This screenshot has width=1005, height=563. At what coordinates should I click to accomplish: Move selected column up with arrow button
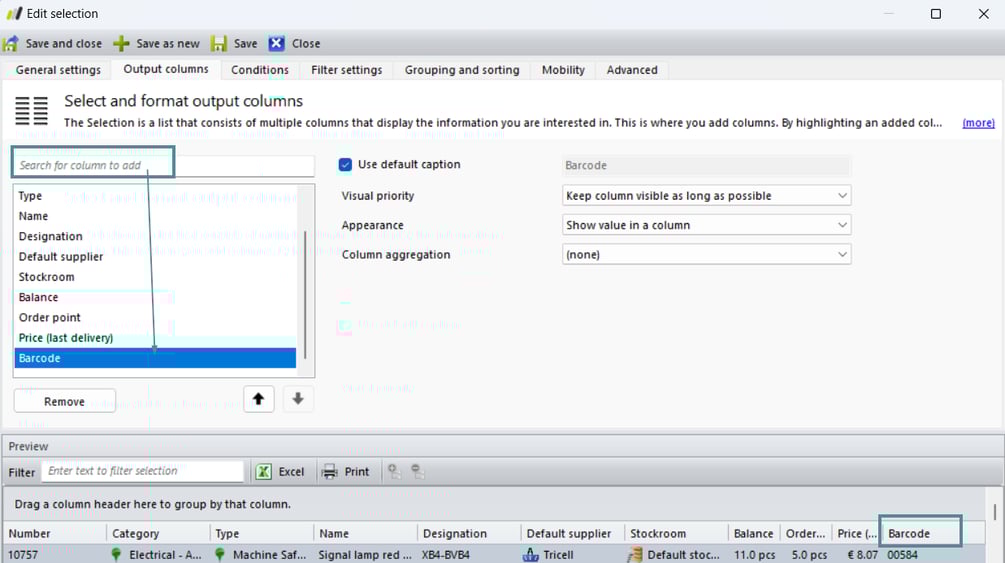click(x=258, y=399)
